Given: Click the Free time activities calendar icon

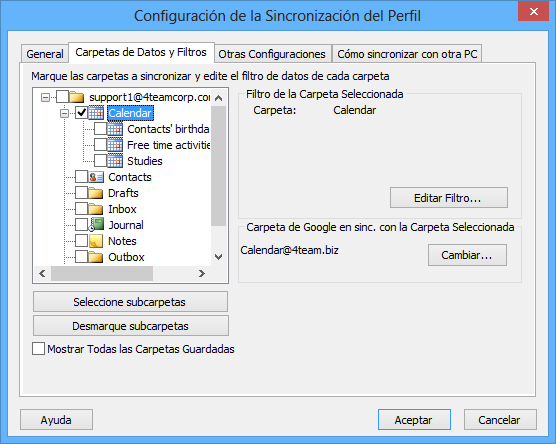Looking at the screenshot, I should pyautogui.click(x=115, y=145).
